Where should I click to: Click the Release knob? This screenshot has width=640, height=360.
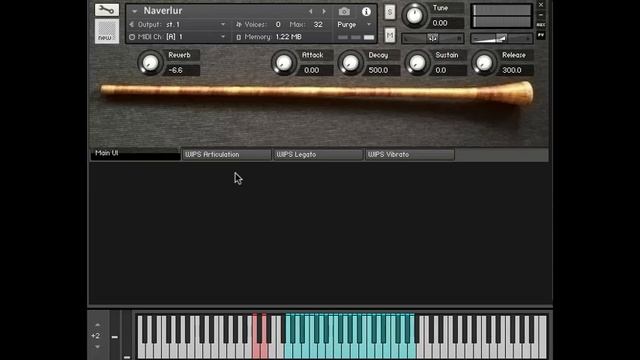tap(484, 63)
